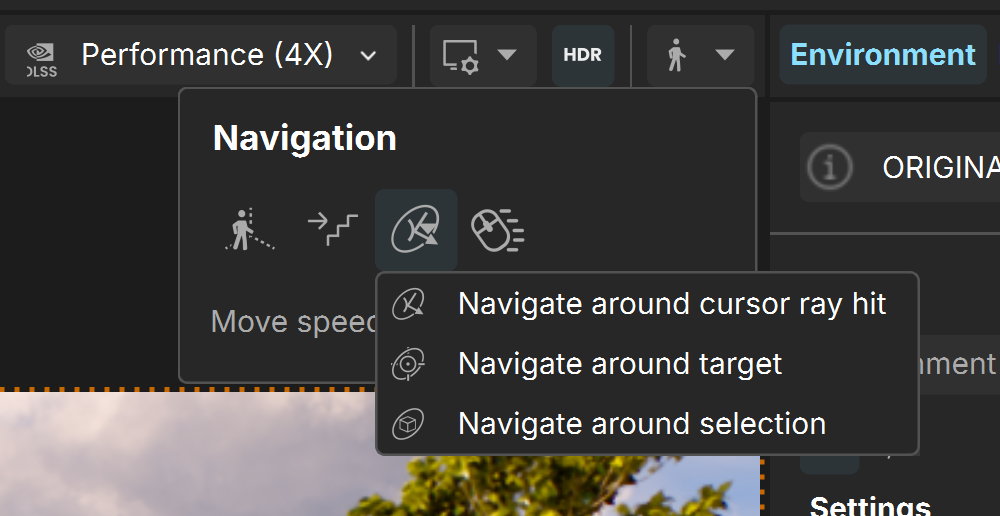Click the Navigation panel heading

click(305, 138)
